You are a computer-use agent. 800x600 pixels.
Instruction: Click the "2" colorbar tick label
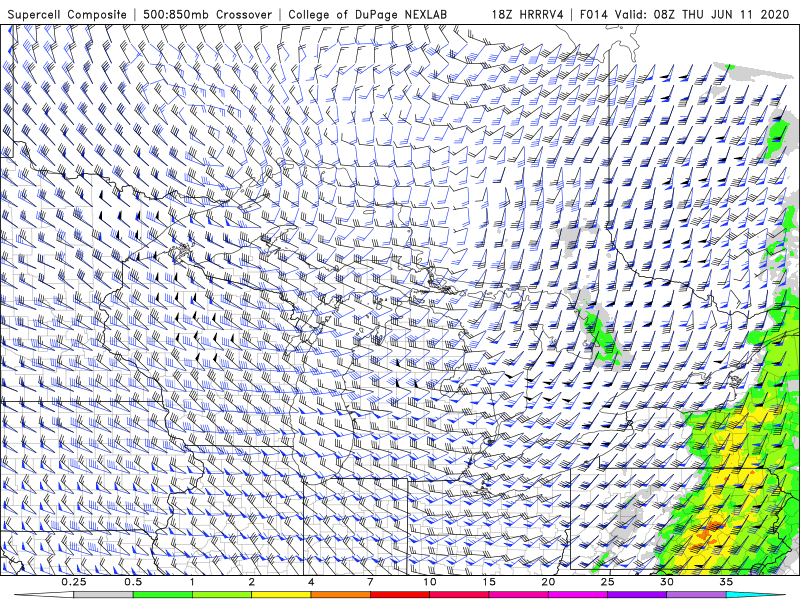point(252,582)
